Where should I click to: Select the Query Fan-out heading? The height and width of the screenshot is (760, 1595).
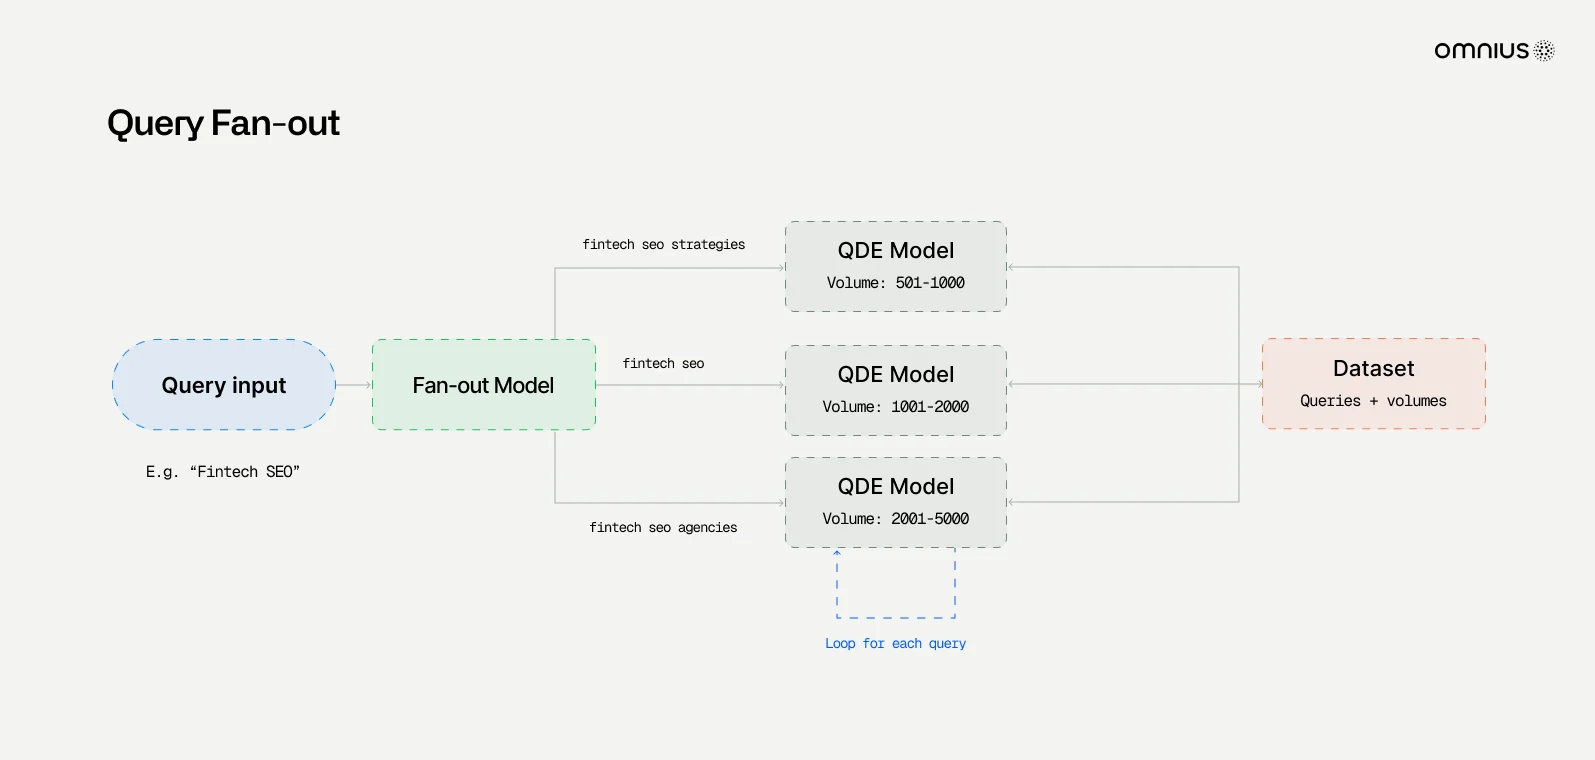223,123
